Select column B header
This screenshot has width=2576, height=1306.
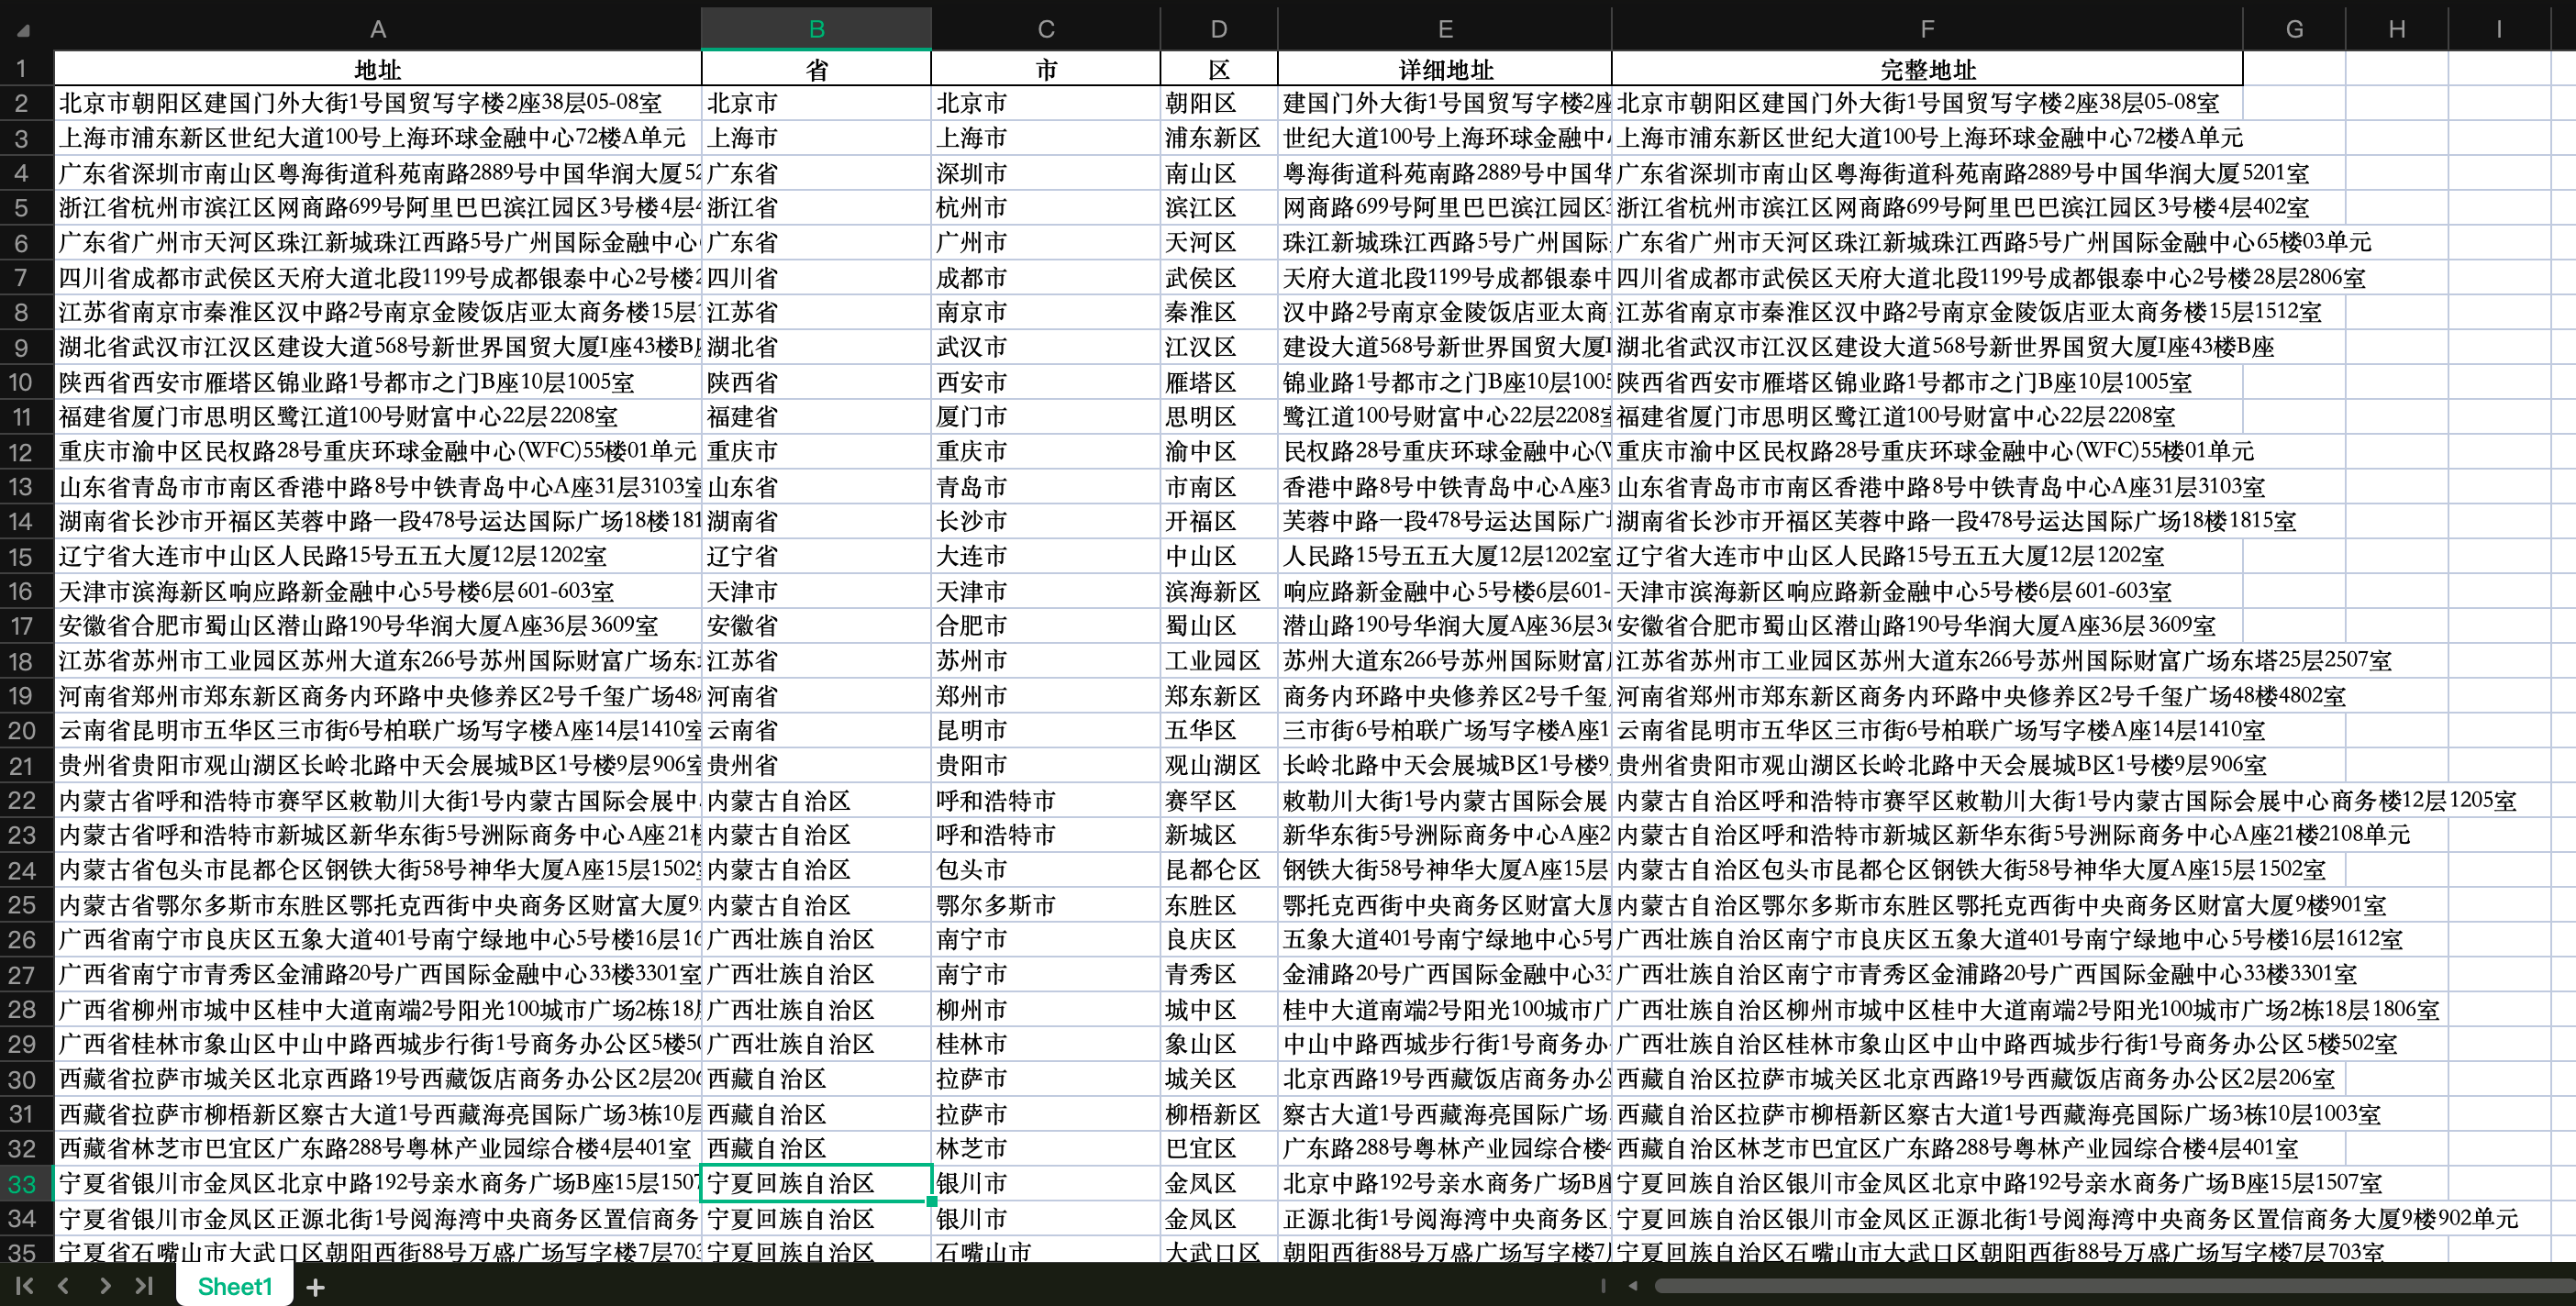click(x=816, y=29)
